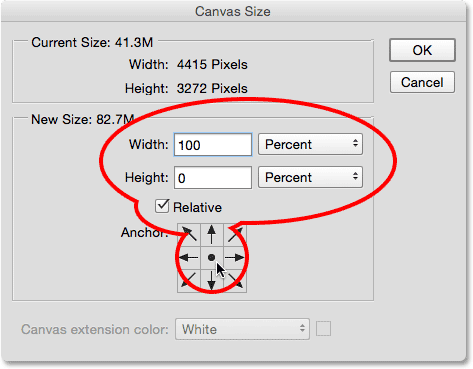Select the center anchor dot

pyautogui.click(x=212, y=258)
